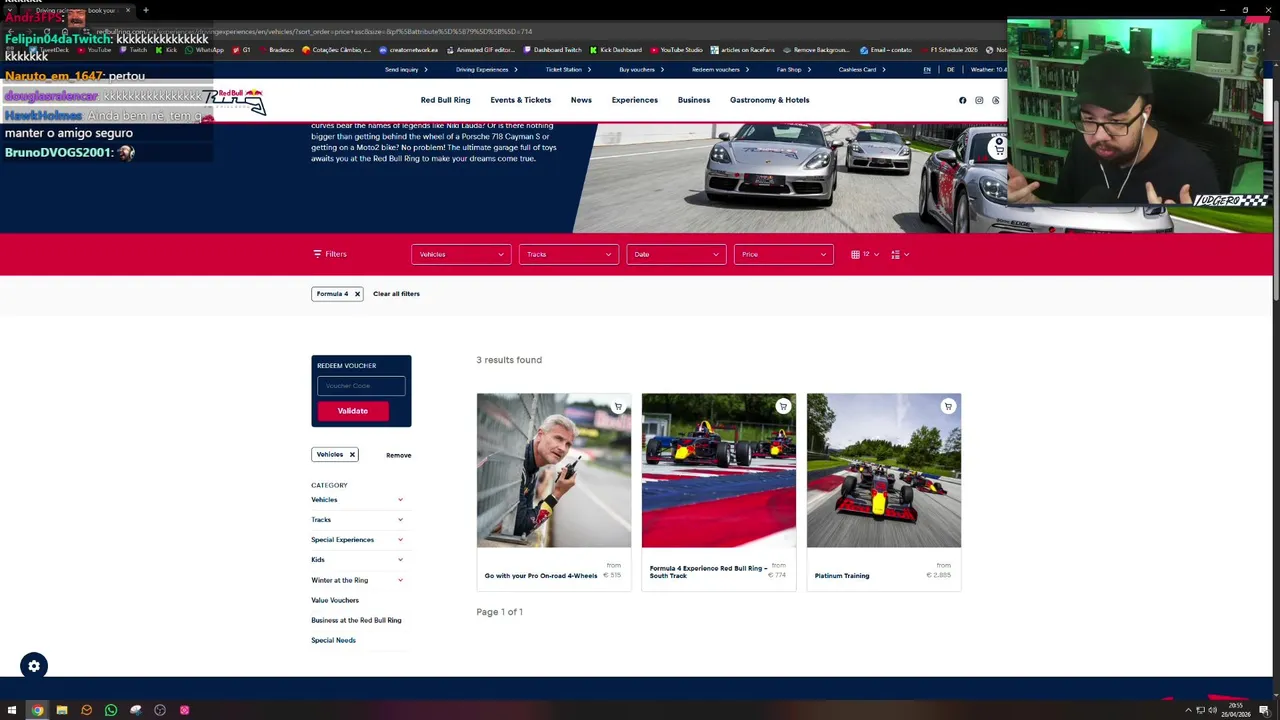This screenshot has width=1280, height=720.
Task: Open the Special Needs link
Action: click(x=333, y=640)
